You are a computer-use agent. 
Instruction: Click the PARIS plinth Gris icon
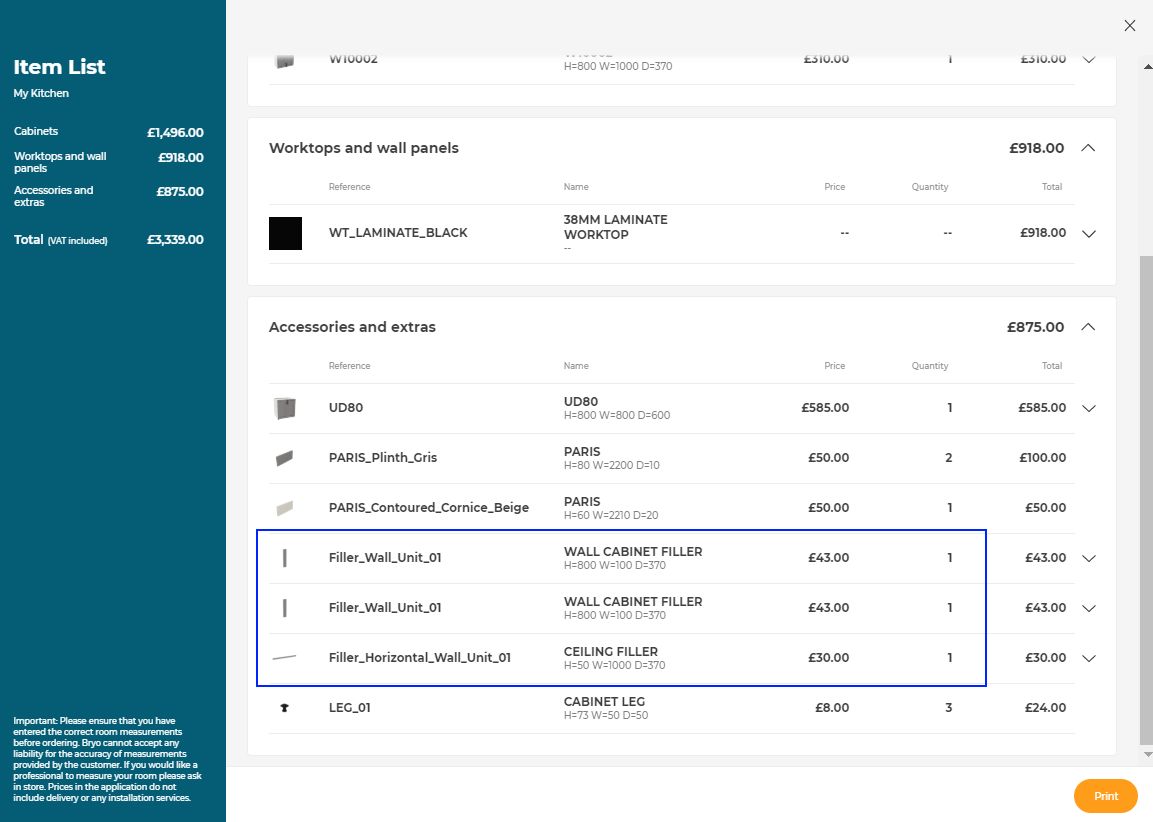click(x=285, y=458)
